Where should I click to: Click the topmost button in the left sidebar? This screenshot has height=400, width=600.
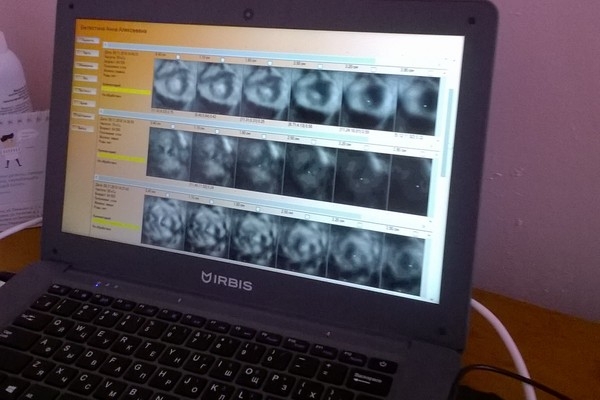(x=86, y=42)
